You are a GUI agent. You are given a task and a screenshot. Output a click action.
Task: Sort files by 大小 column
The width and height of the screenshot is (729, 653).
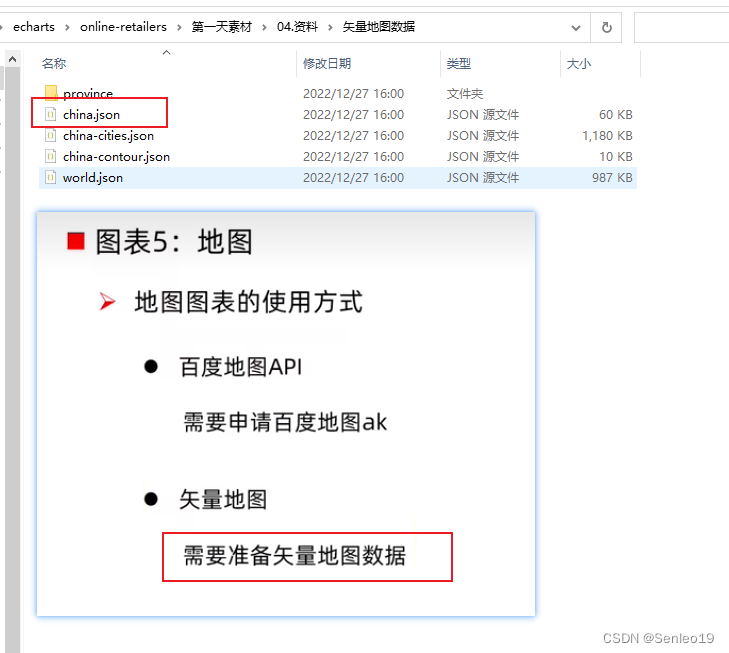(578, 63)
